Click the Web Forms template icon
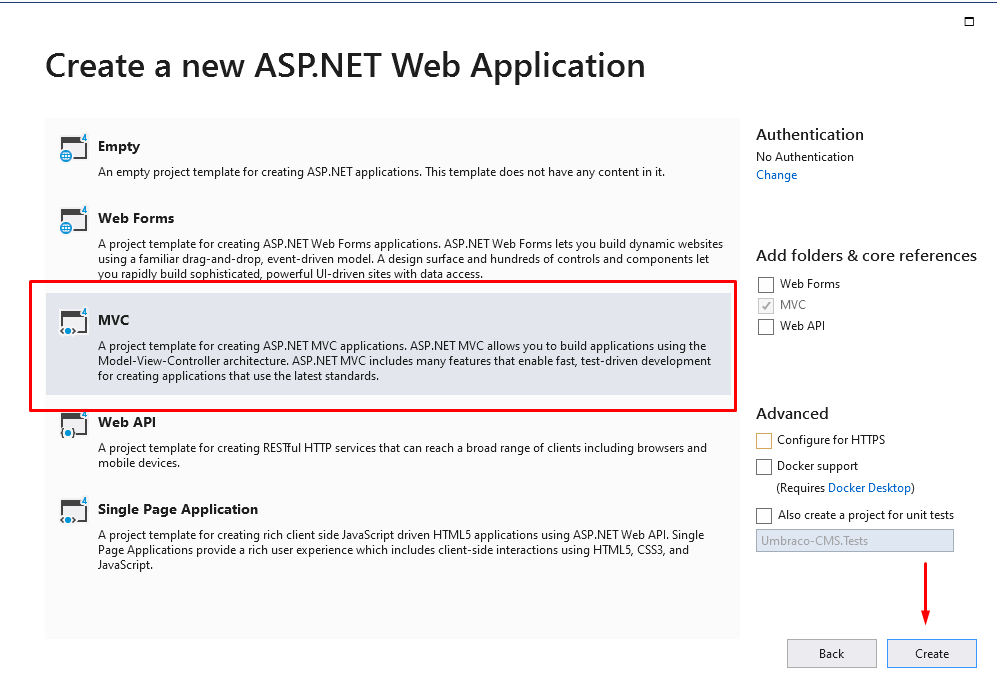997x693 pixels. pyautogui.click(x=74, y=220)
